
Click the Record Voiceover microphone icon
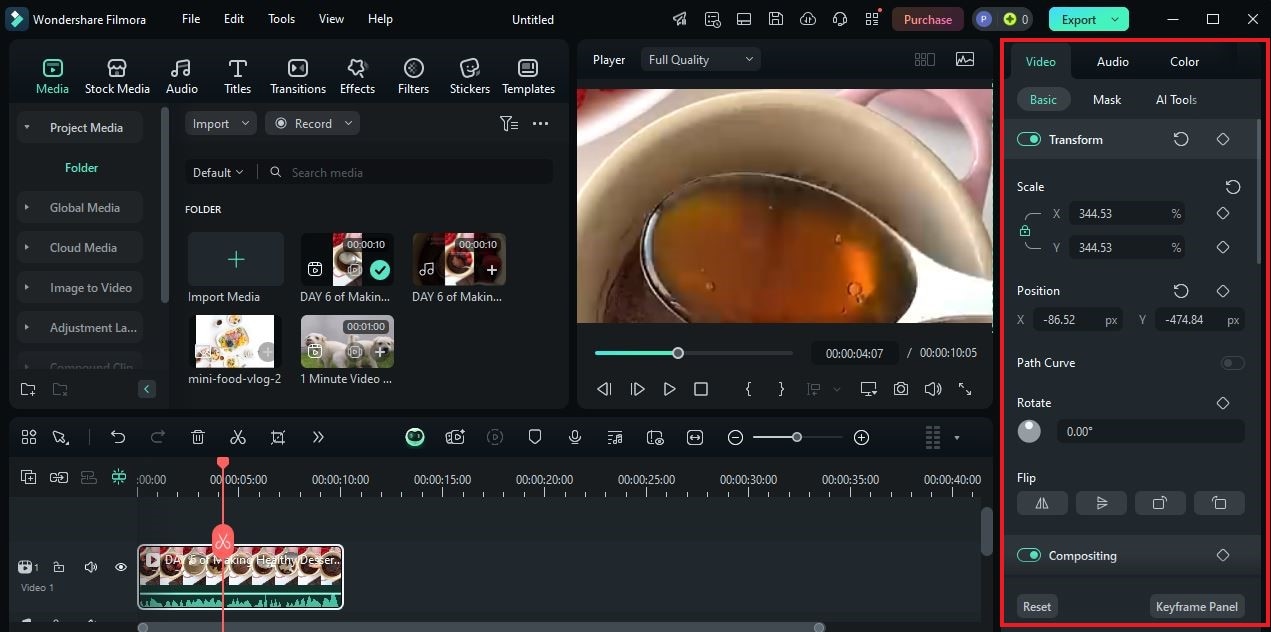pos(575,437)
